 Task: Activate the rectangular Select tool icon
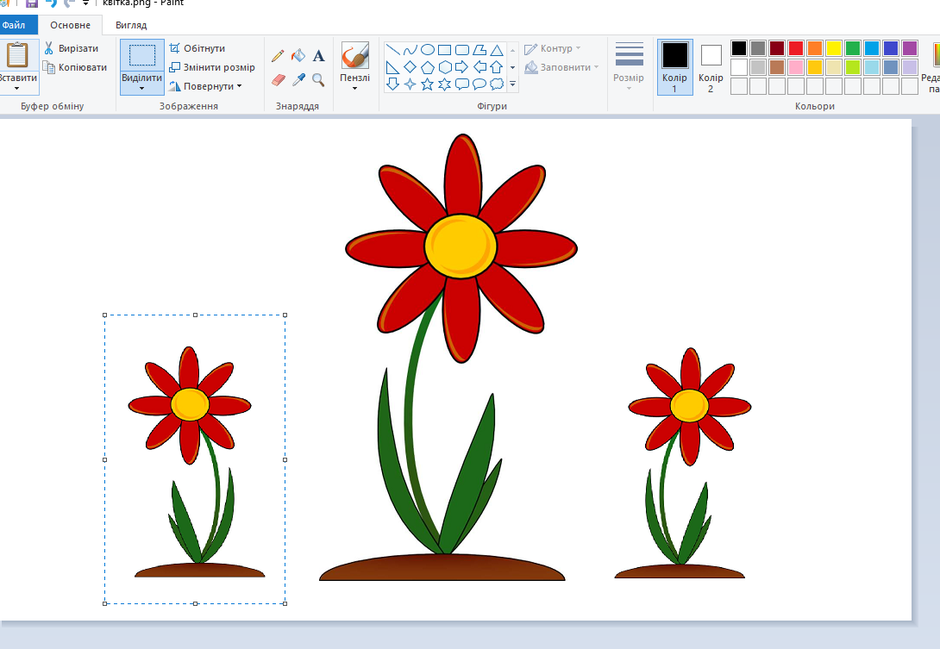coord(142,56)
